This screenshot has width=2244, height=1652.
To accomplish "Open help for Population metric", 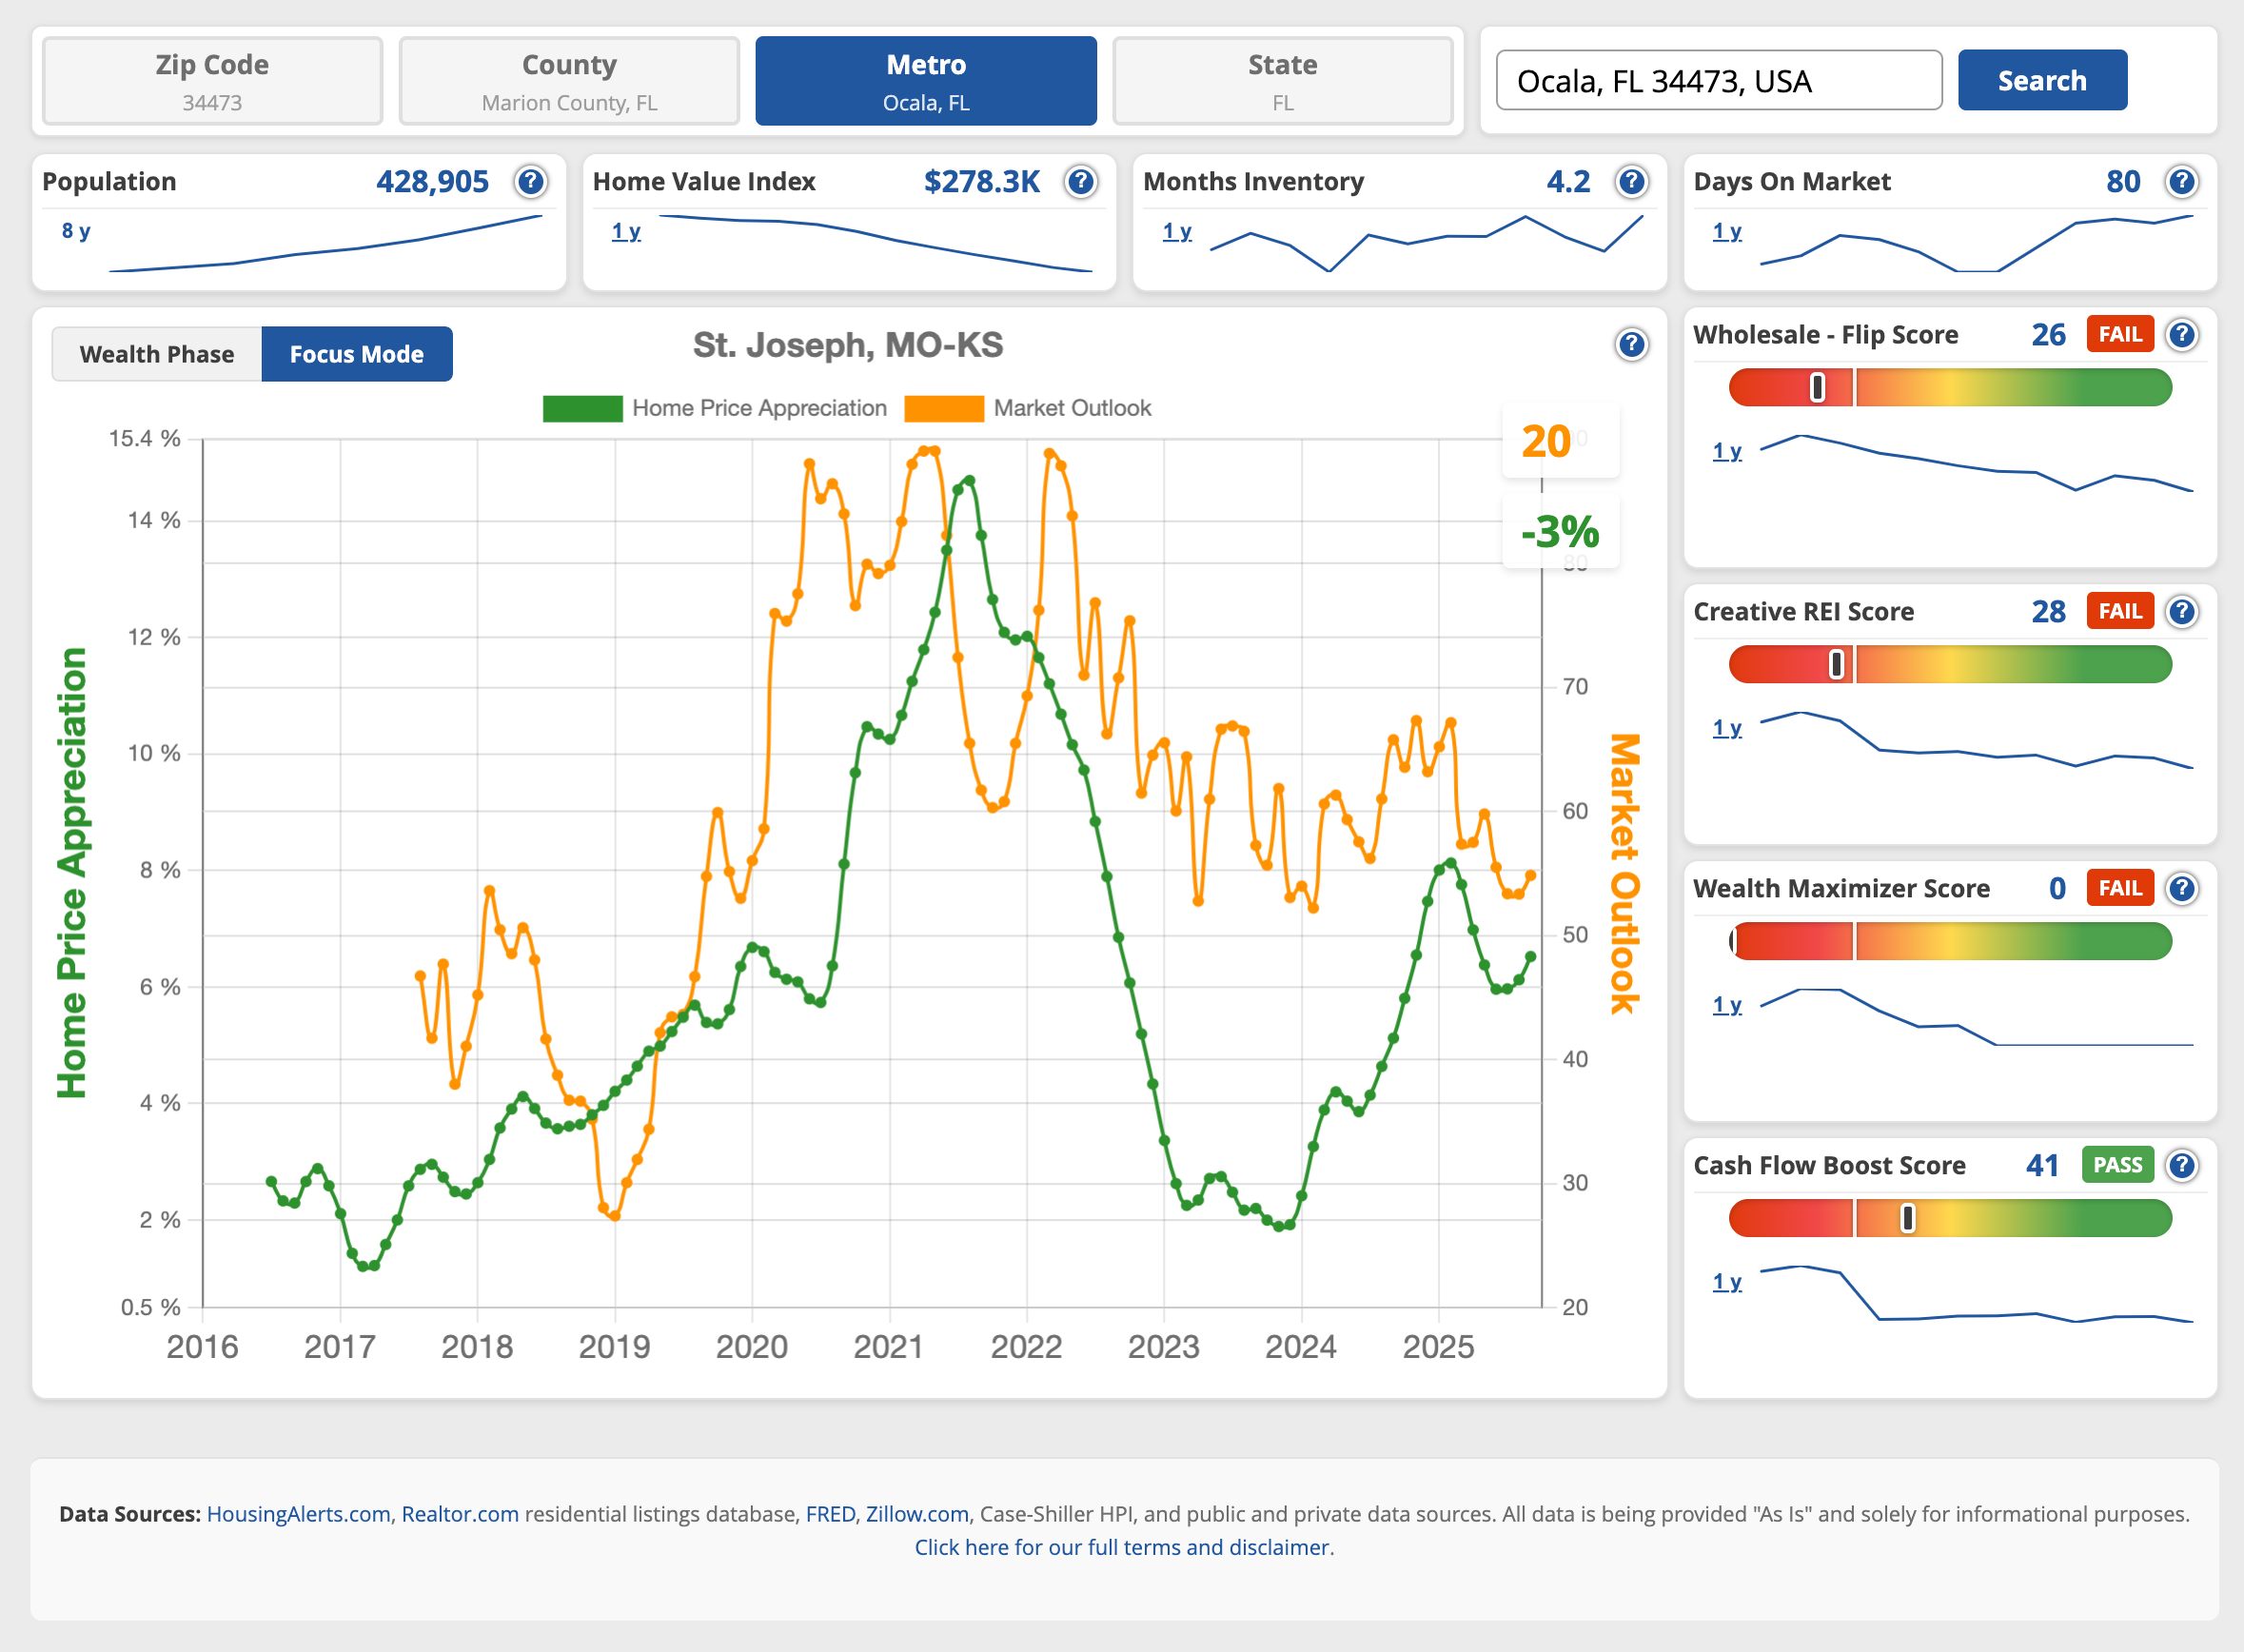I will 531,182.
